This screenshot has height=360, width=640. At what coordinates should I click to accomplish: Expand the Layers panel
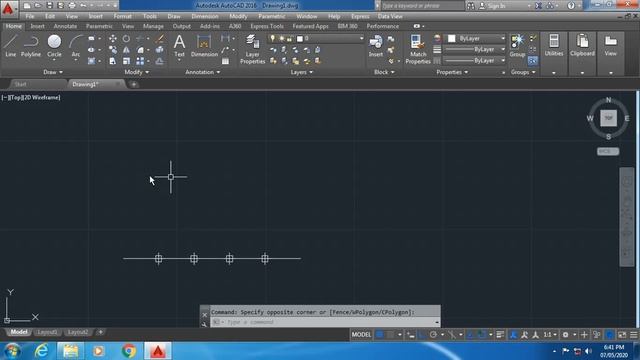tap(302, 72)
